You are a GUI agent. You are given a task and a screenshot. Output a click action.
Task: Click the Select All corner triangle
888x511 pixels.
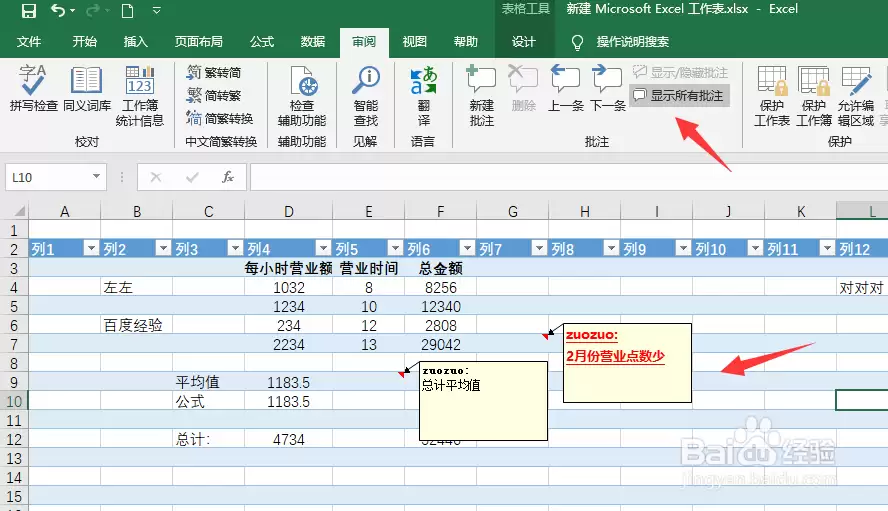20,211
